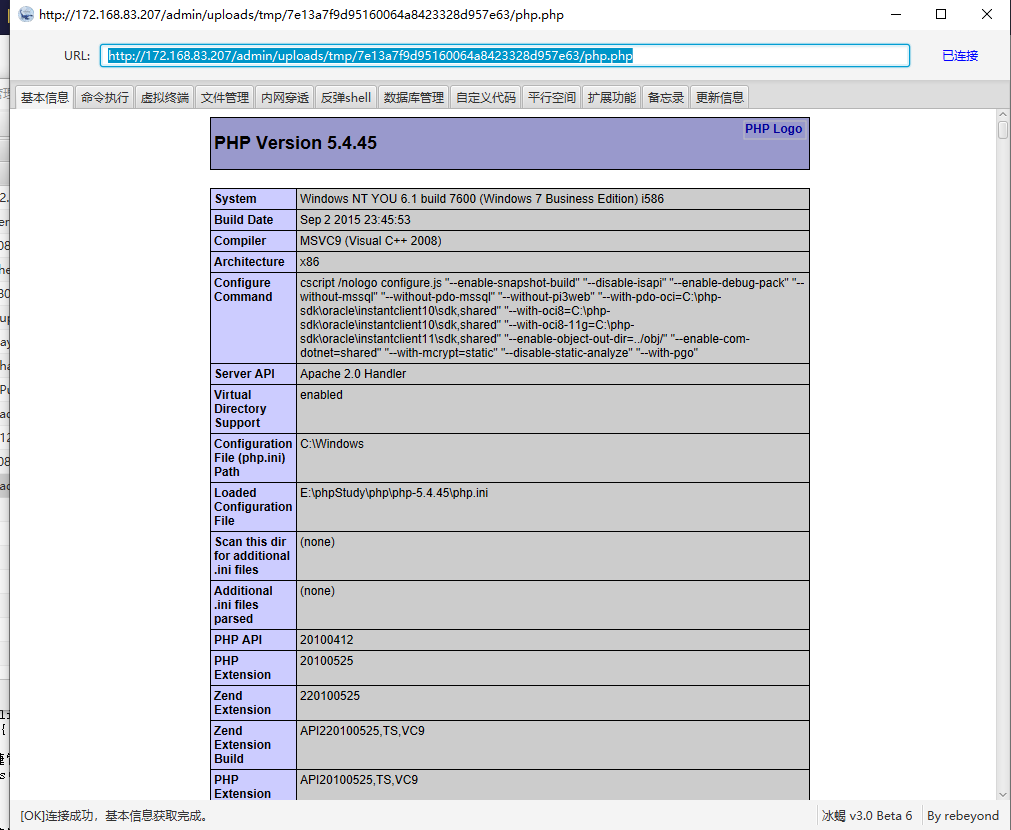Switch to the 命令执行 tab
The image size is (1011, 830).
(x=104, y=97)
